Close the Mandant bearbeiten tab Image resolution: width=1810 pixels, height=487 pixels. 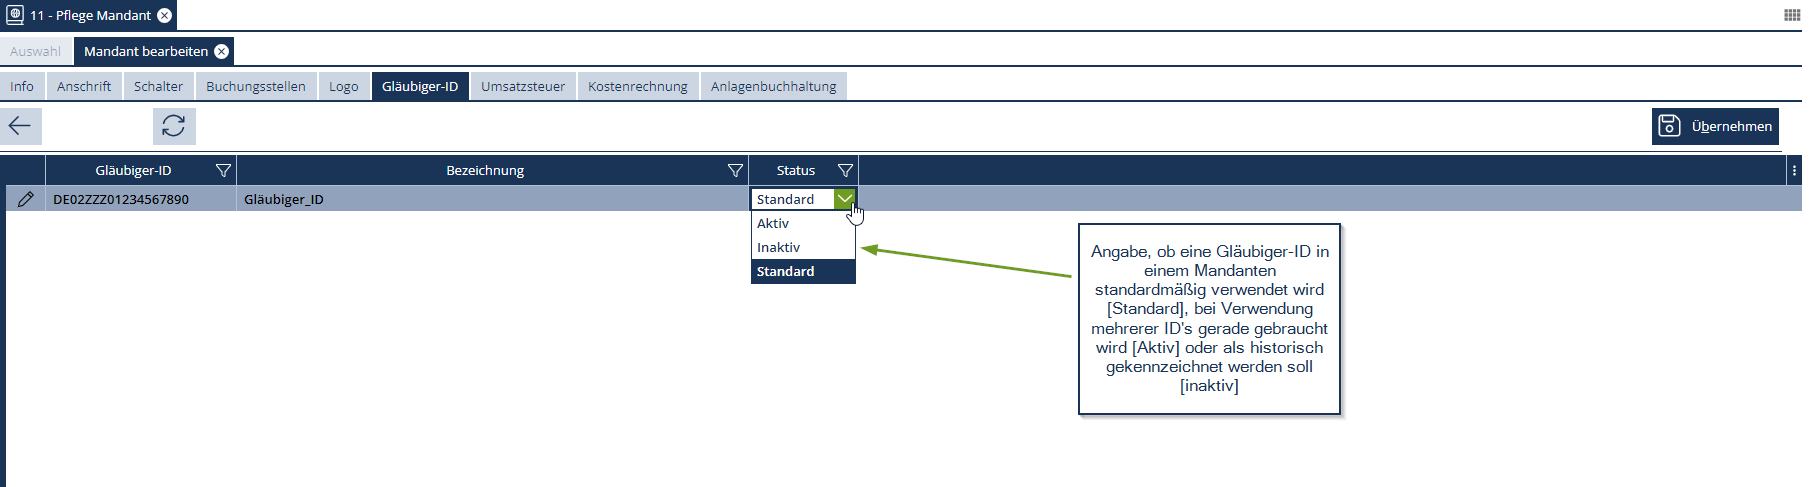point(222,51)
